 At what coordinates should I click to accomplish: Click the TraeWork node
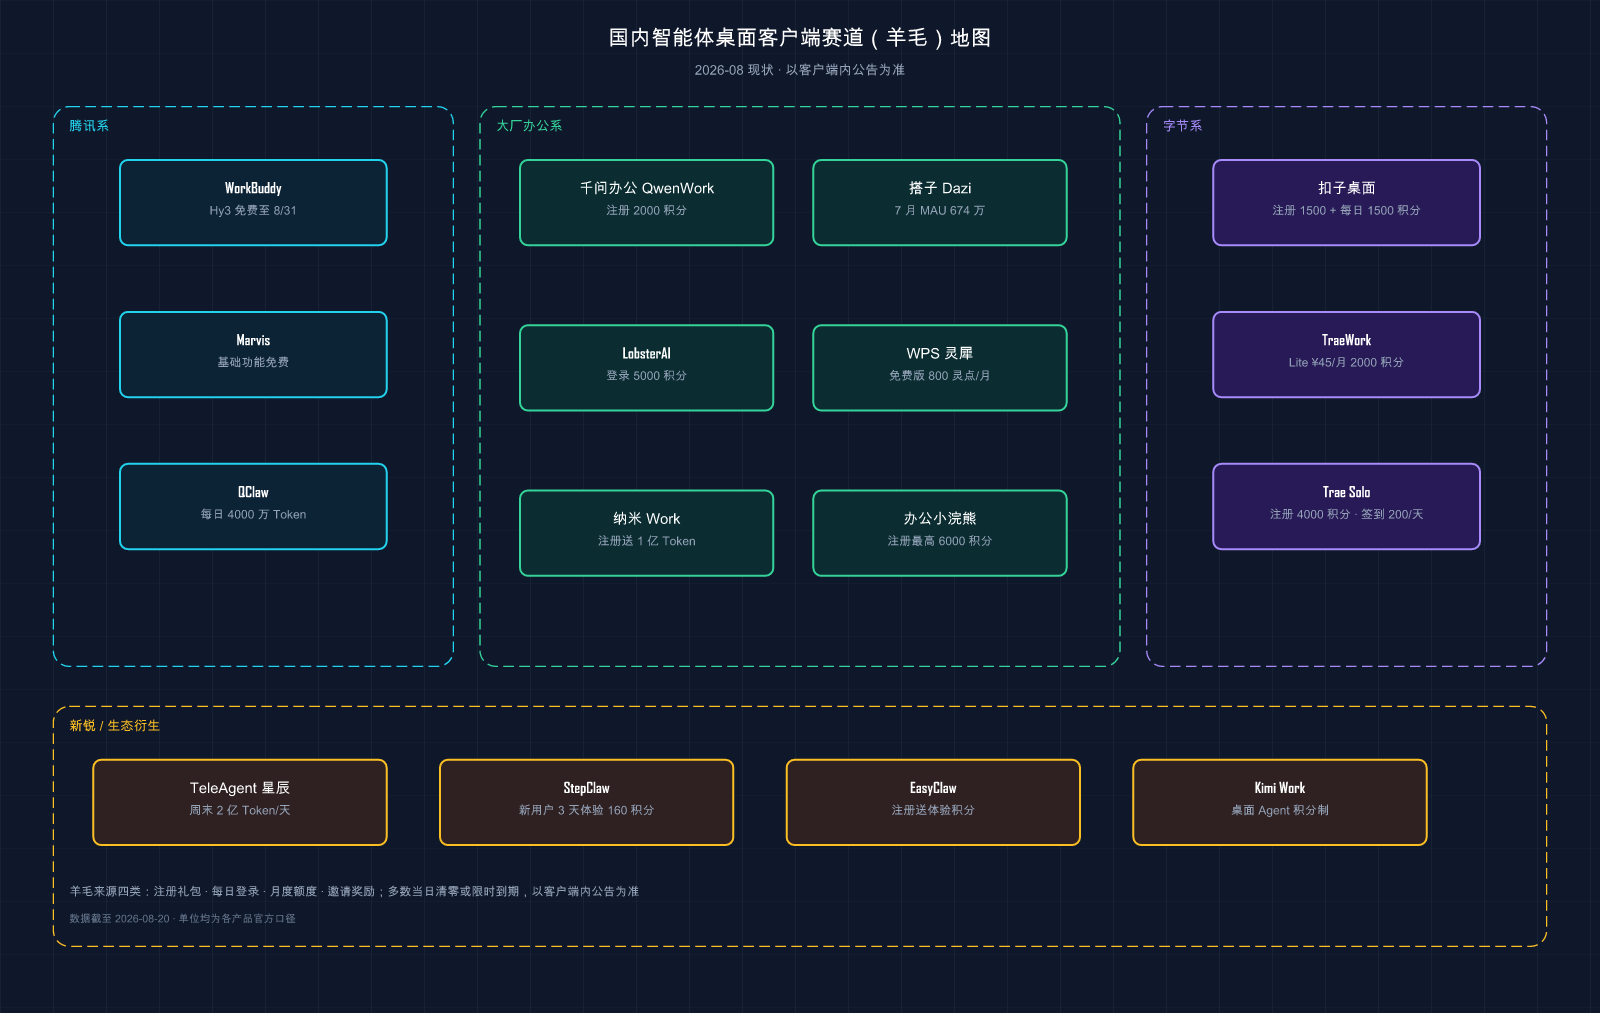[x=1346, y=354]
